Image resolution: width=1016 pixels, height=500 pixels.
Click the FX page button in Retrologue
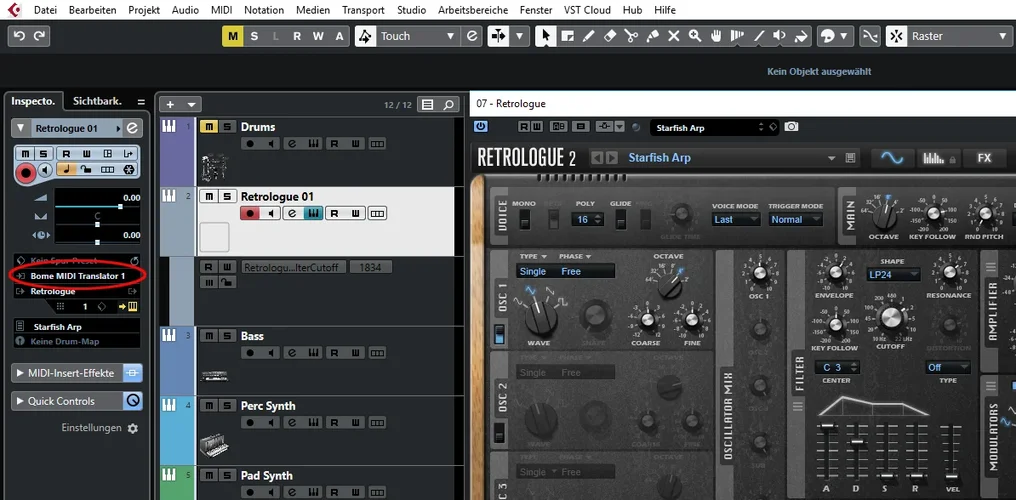pos(984,158)
